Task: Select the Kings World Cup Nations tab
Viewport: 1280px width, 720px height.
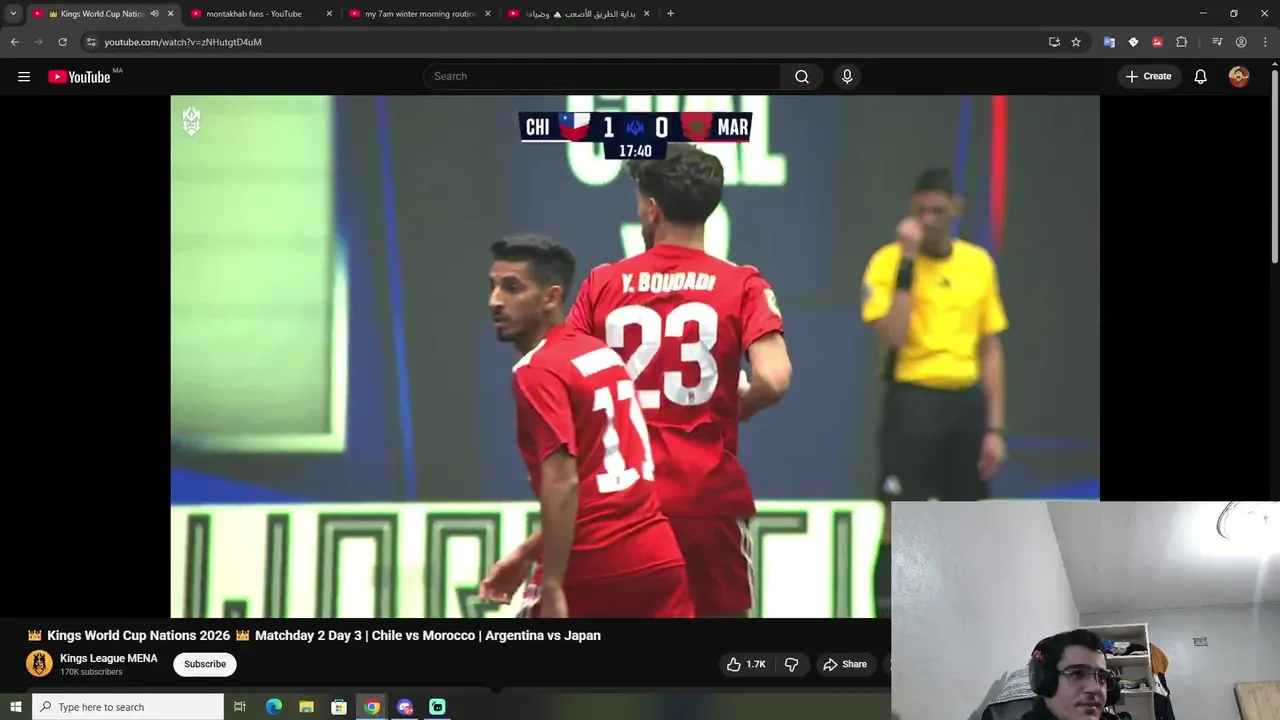Action: coord(96,14)
